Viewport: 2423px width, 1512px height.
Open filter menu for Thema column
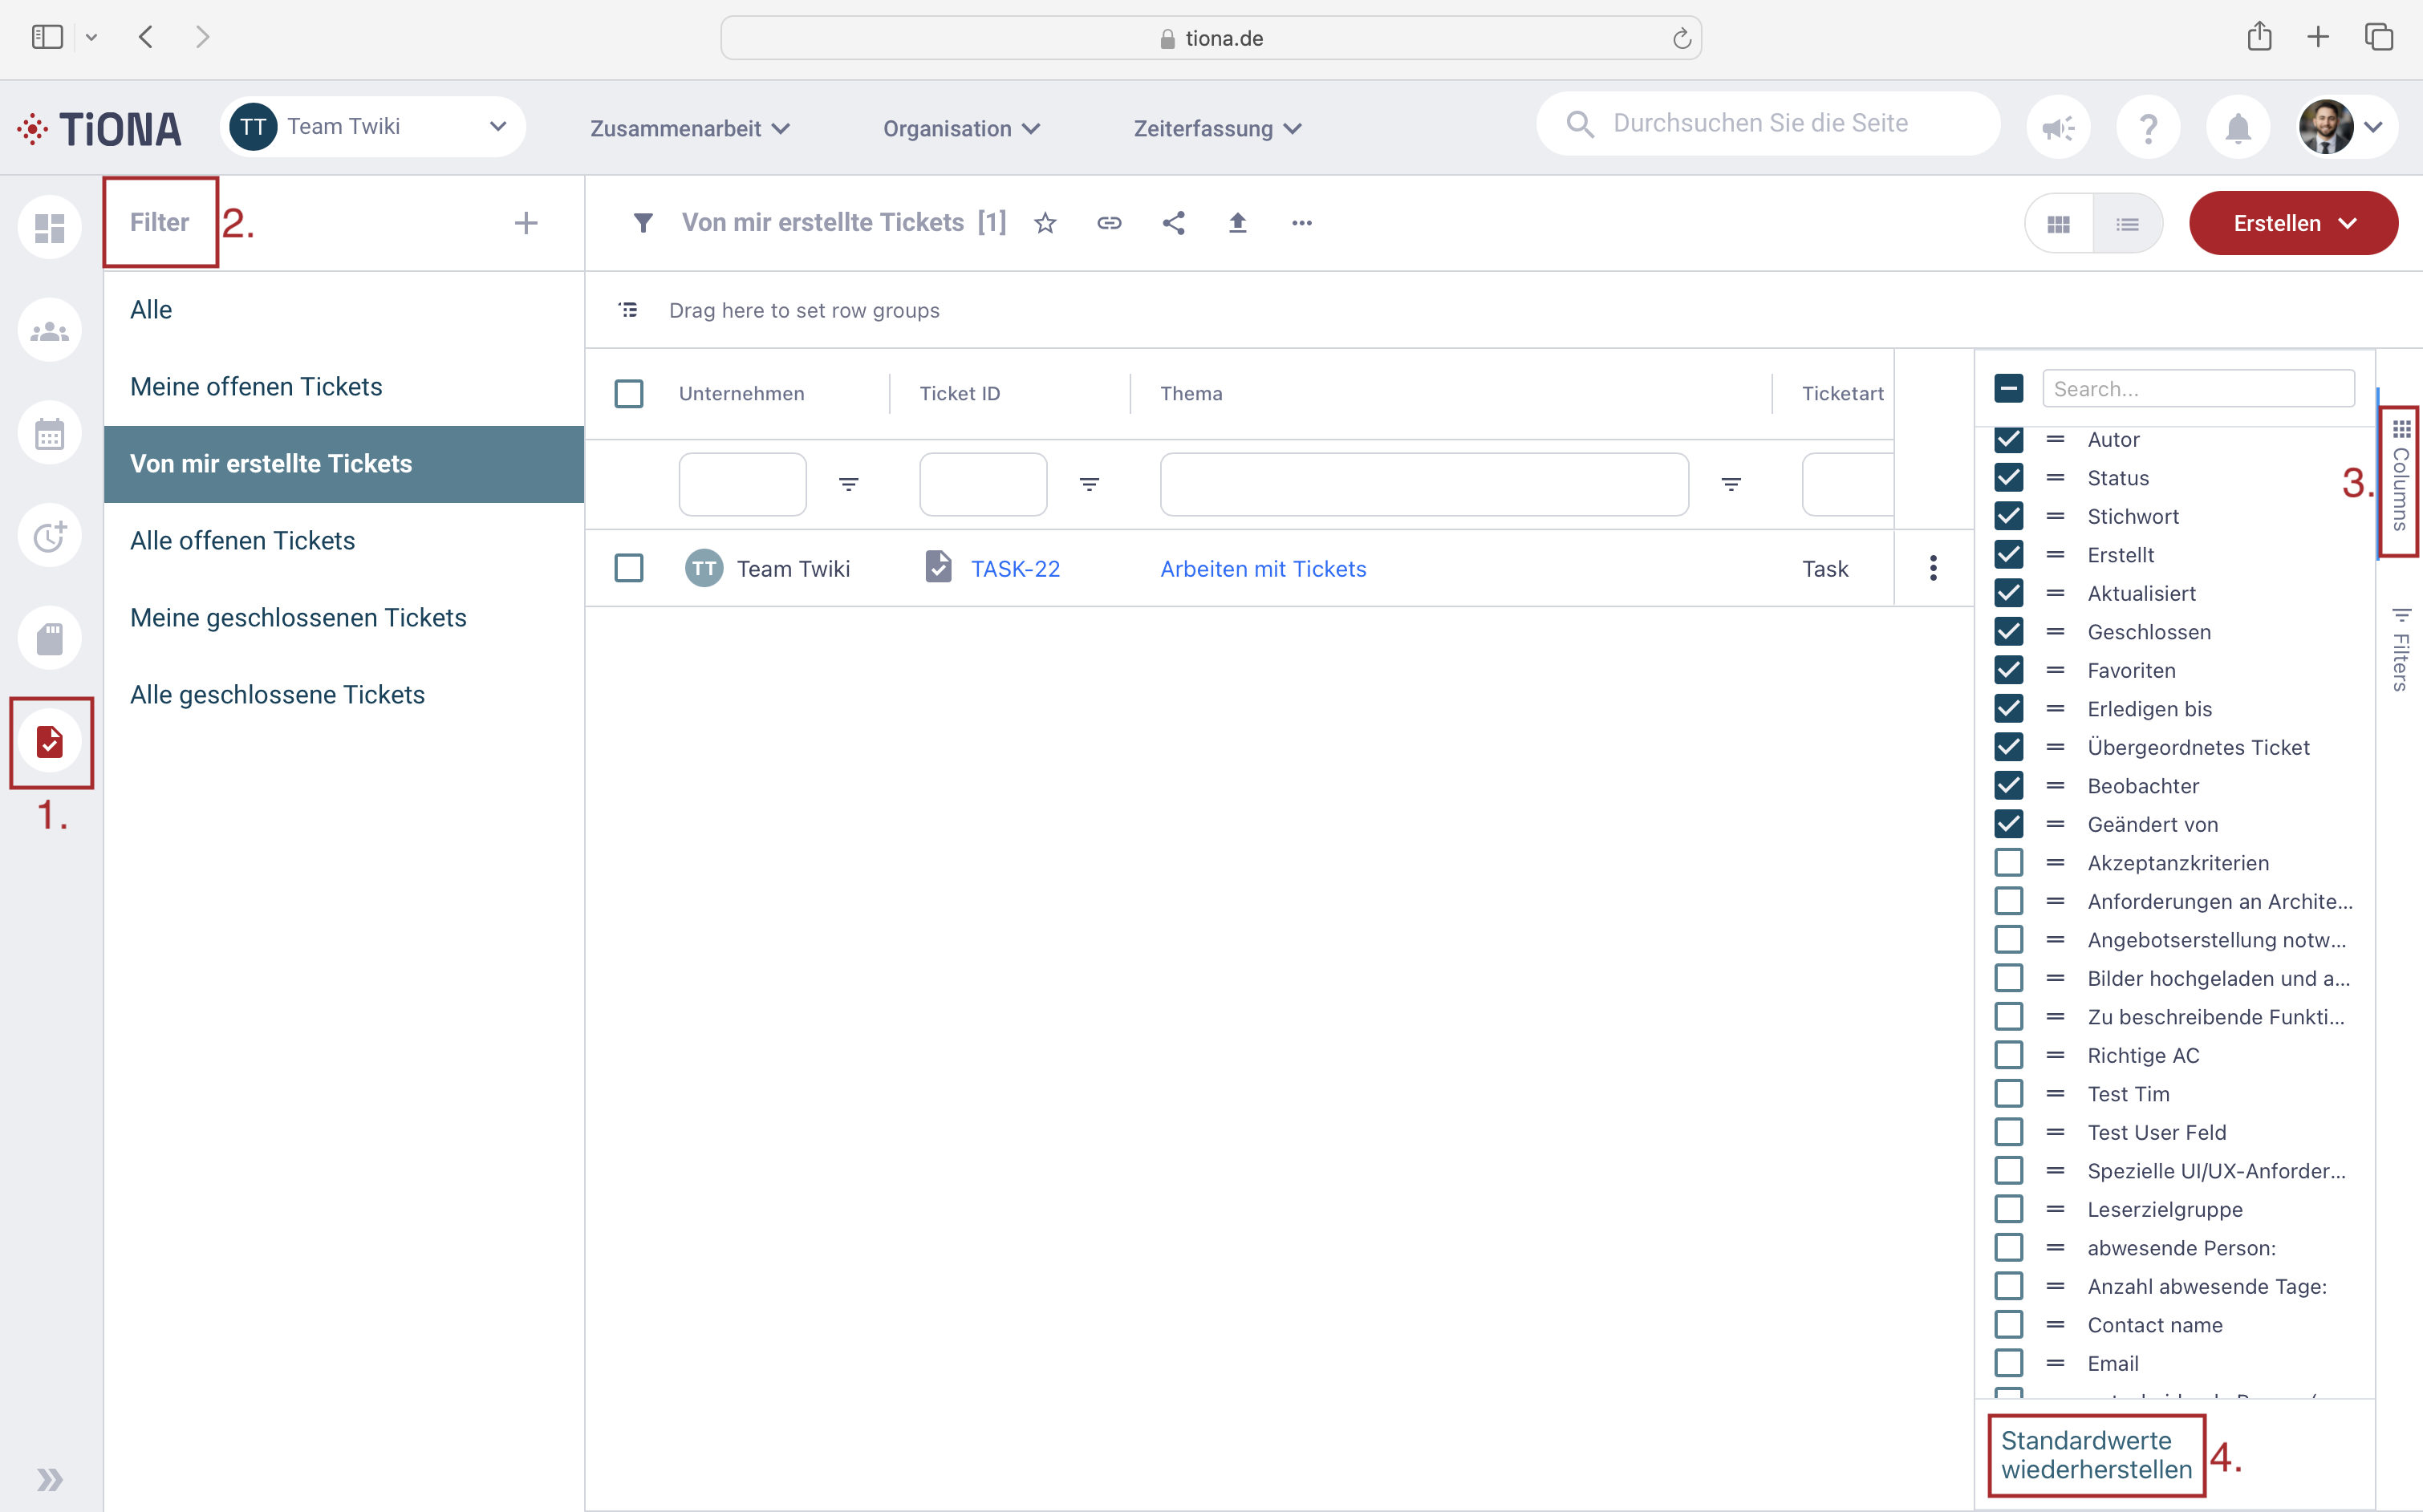click(1731, 484)
